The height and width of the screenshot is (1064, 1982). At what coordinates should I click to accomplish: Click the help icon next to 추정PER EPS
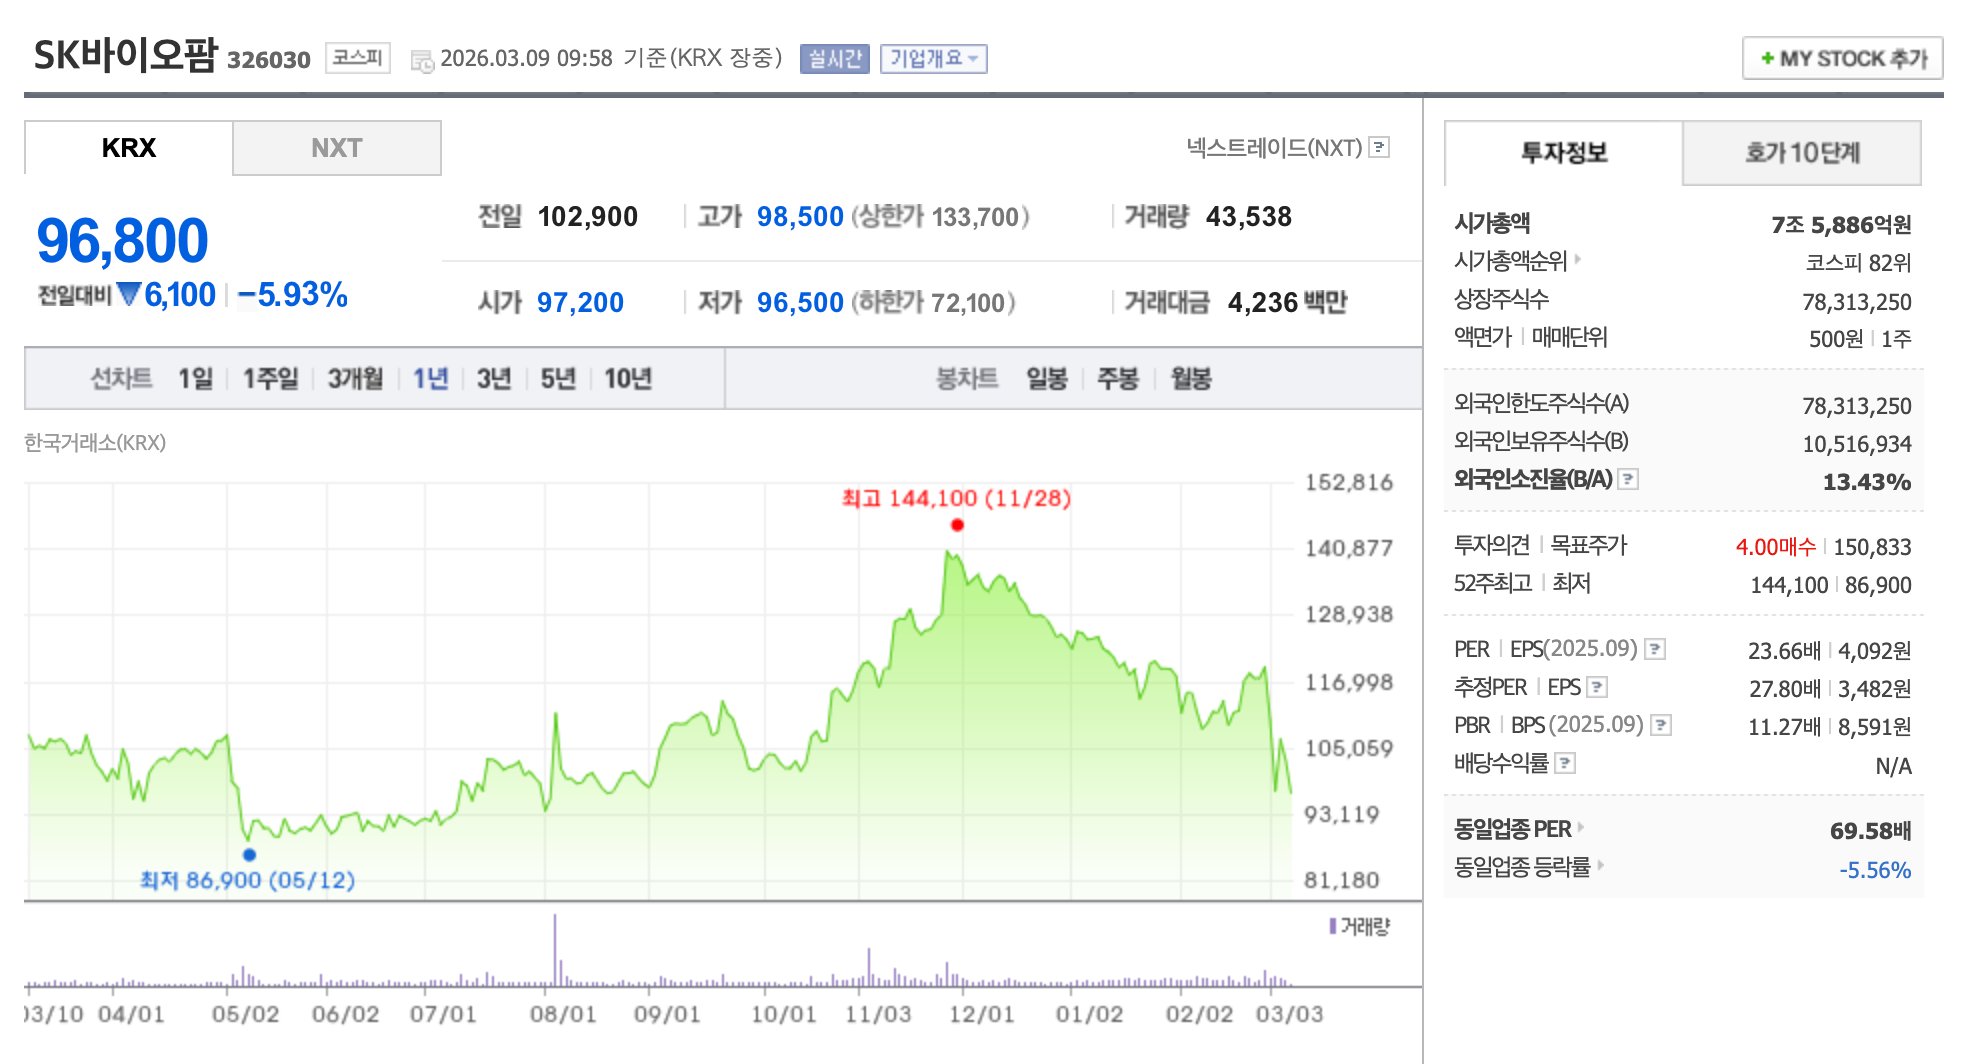(x=1597, y=687)
